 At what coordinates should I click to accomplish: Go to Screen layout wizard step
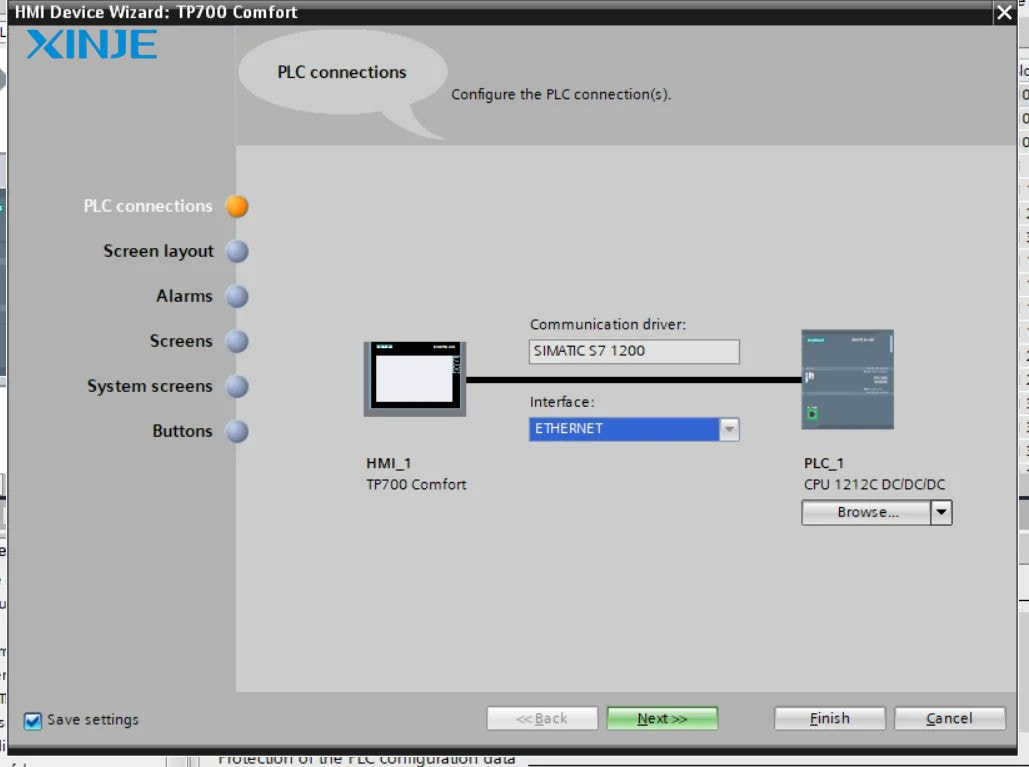tap(158, 251)
